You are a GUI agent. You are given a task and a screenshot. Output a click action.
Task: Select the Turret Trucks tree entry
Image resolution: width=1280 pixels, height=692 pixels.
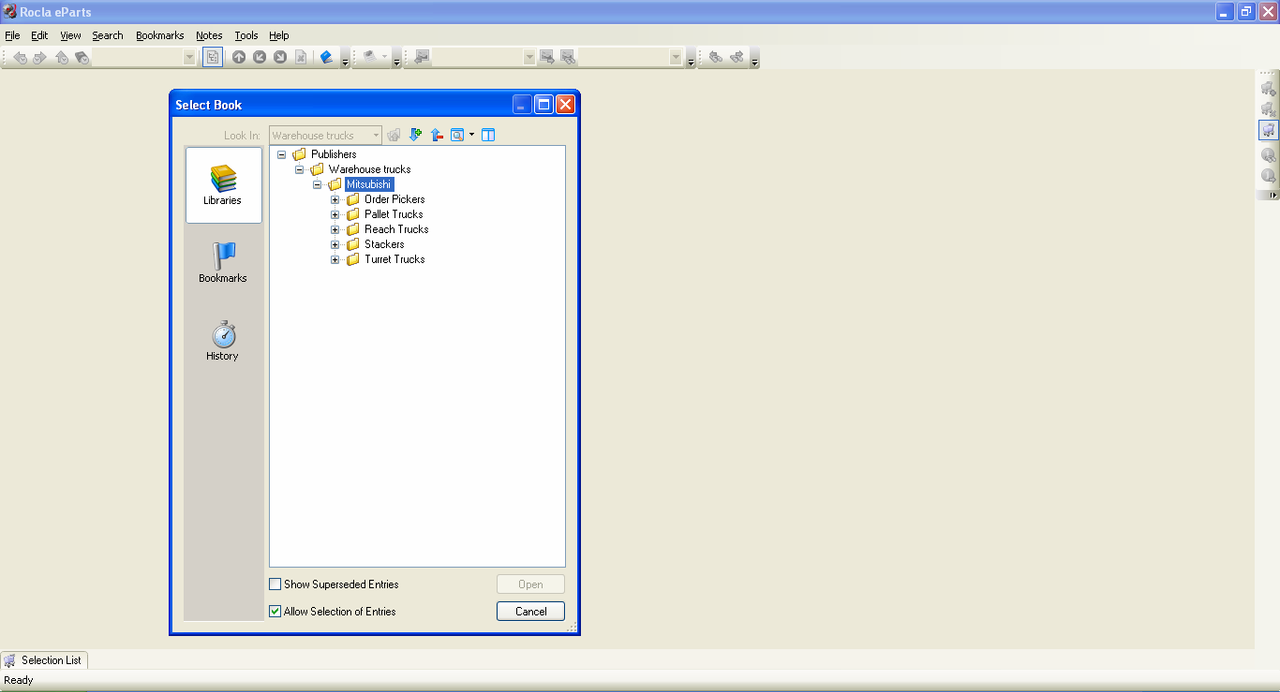point(394,259)
